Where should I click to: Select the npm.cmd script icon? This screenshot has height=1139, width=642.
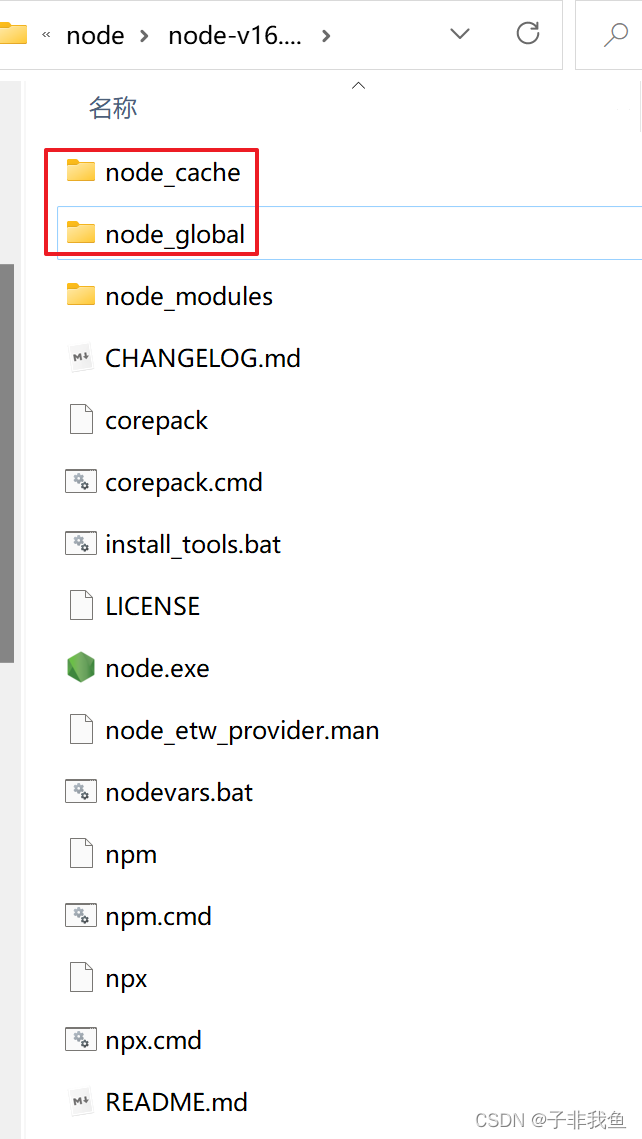(81, 916)
